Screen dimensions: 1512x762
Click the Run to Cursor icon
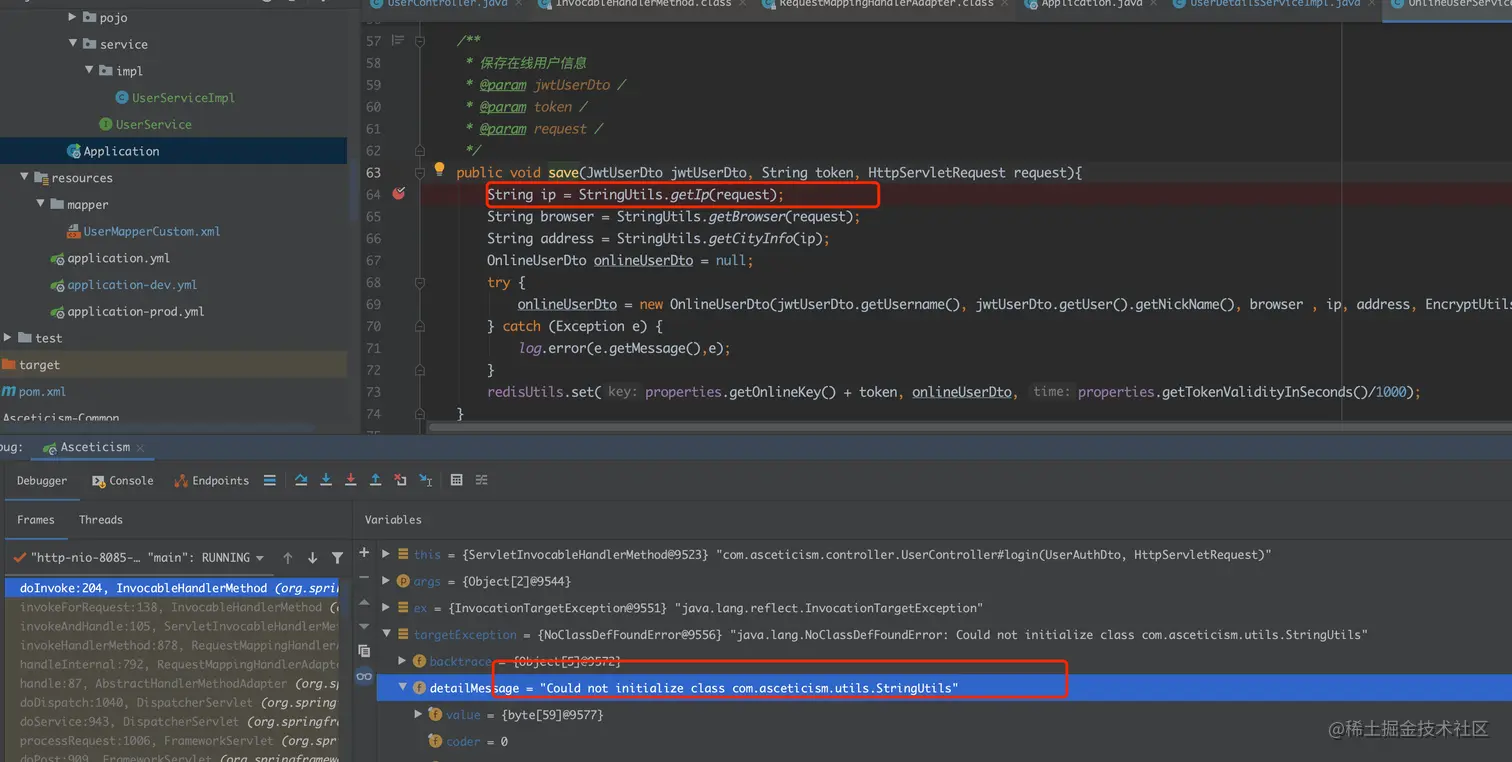[x=425, y=480]
